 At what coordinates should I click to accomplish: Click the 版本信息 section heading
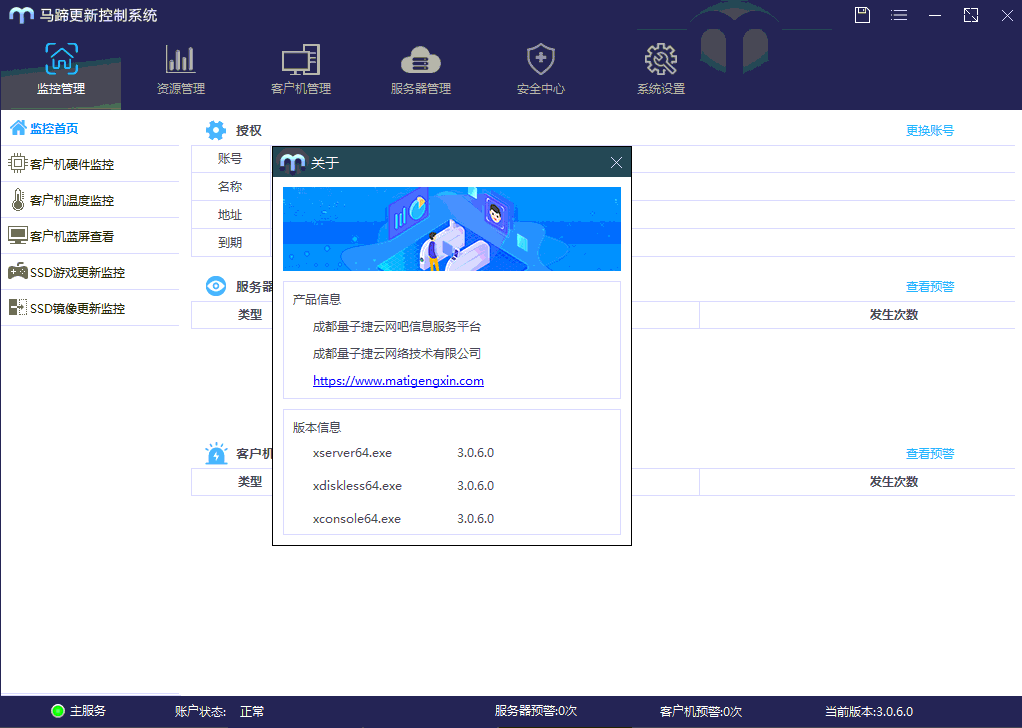click(x=317, y=428)
